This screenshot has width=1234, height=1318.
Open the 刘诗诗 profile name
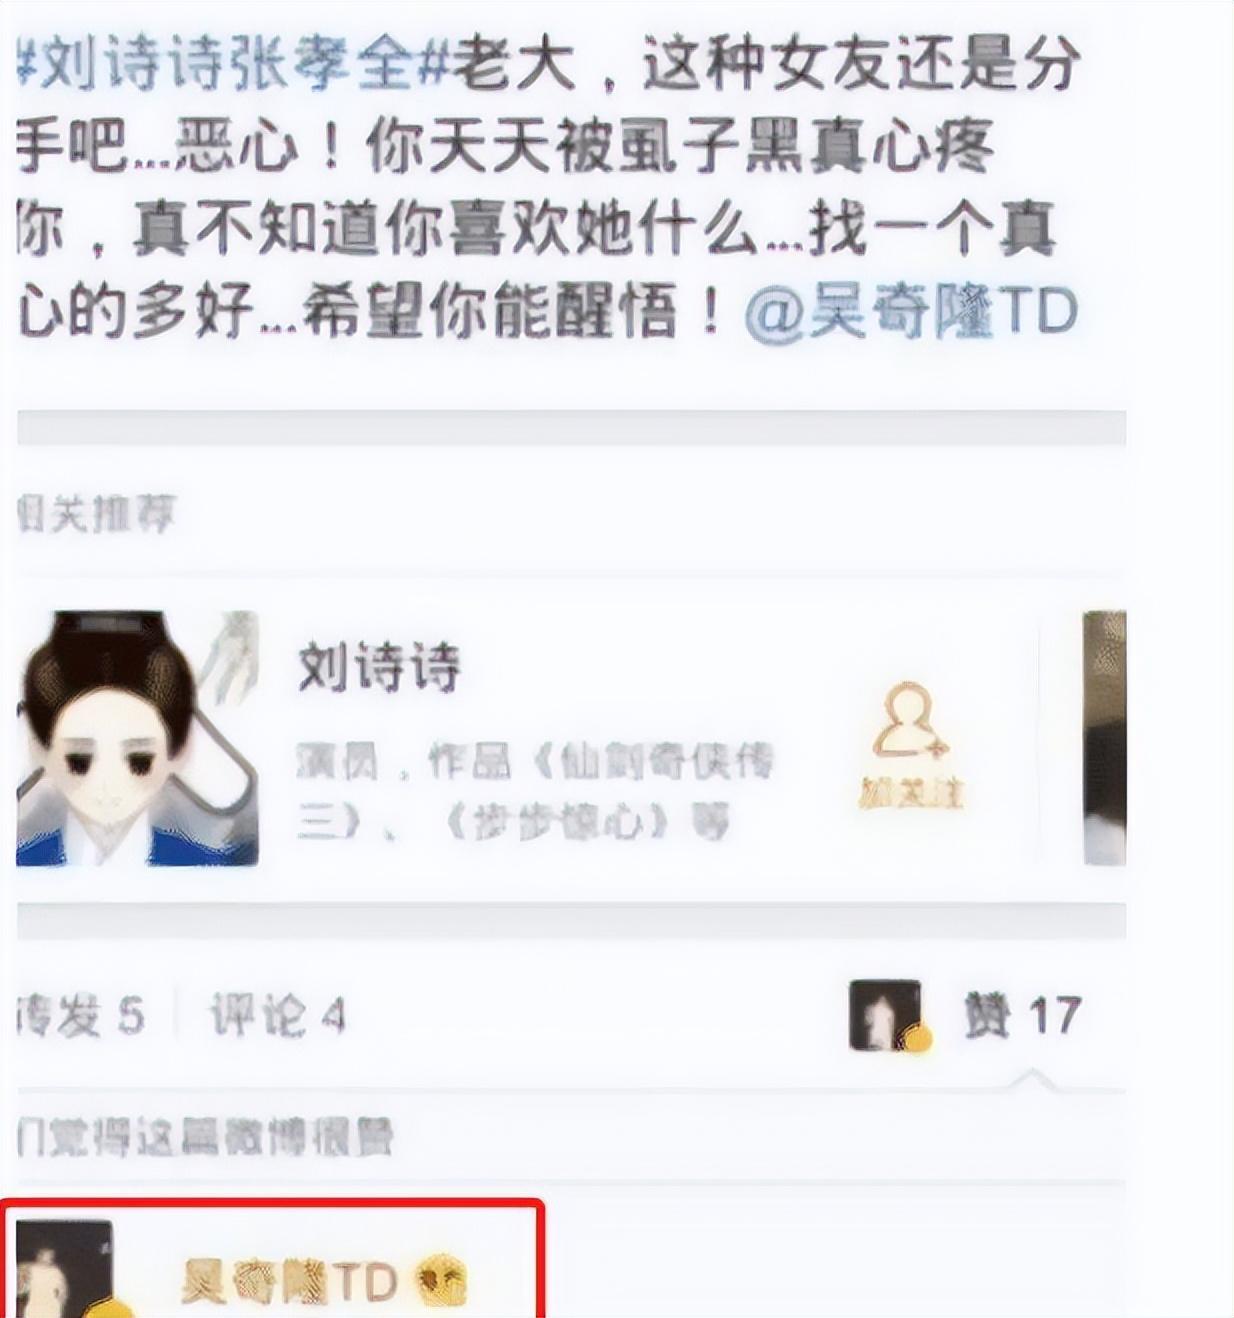pyautogui.click(x=379, y=668)
